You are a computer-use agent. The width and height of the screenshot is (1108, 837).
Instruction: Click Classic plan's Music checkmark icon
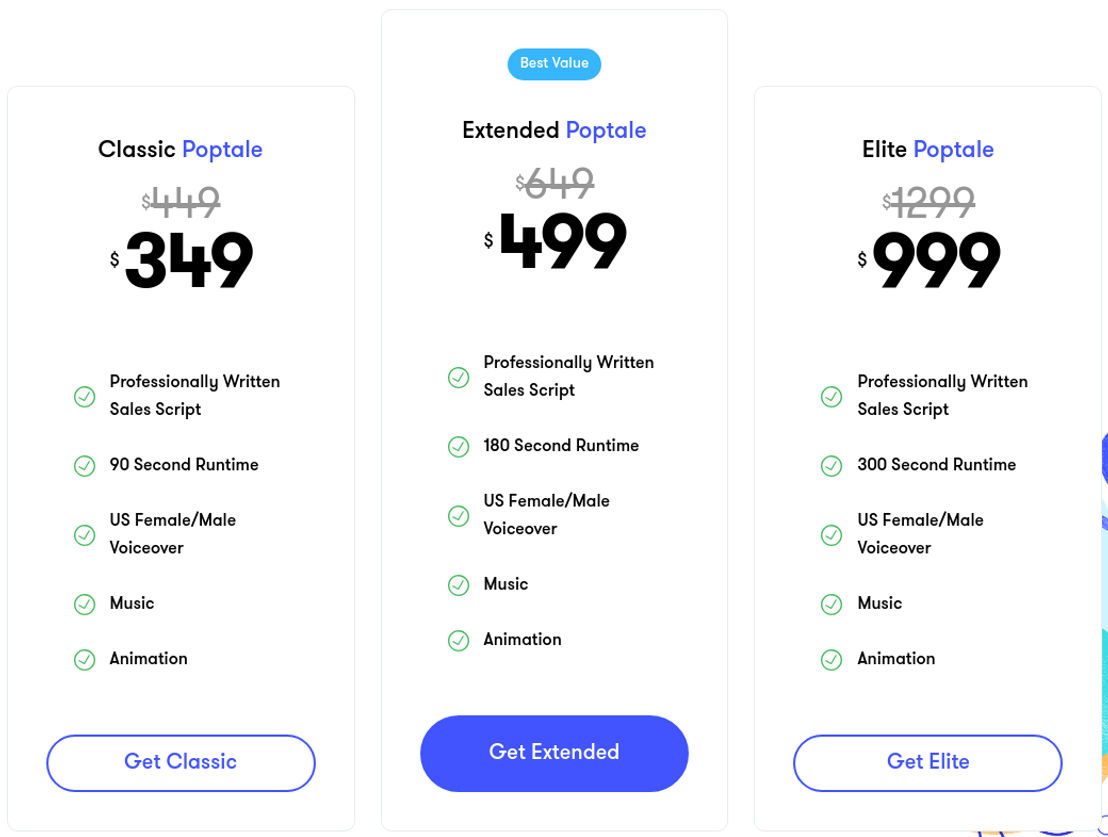[85, 604]
